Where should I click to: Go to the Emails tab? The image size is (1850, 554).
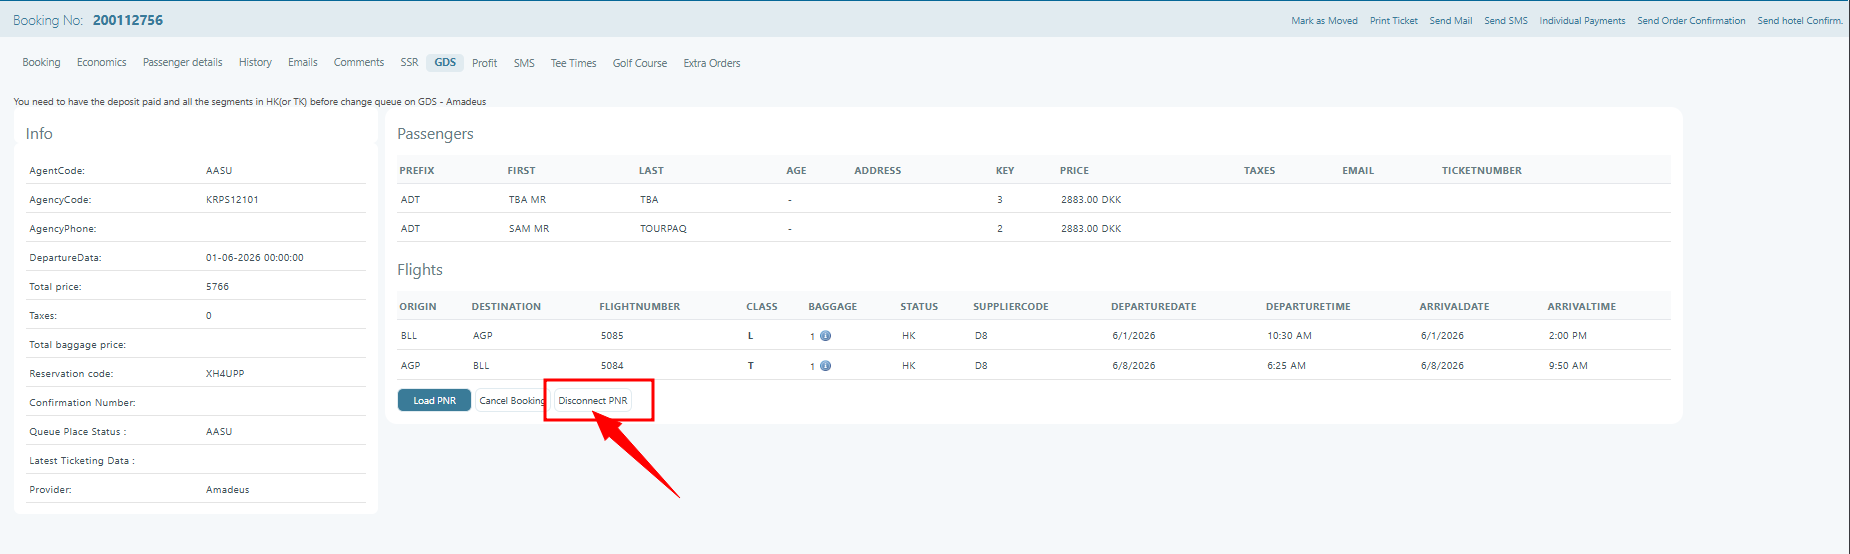tap(302, 63)
